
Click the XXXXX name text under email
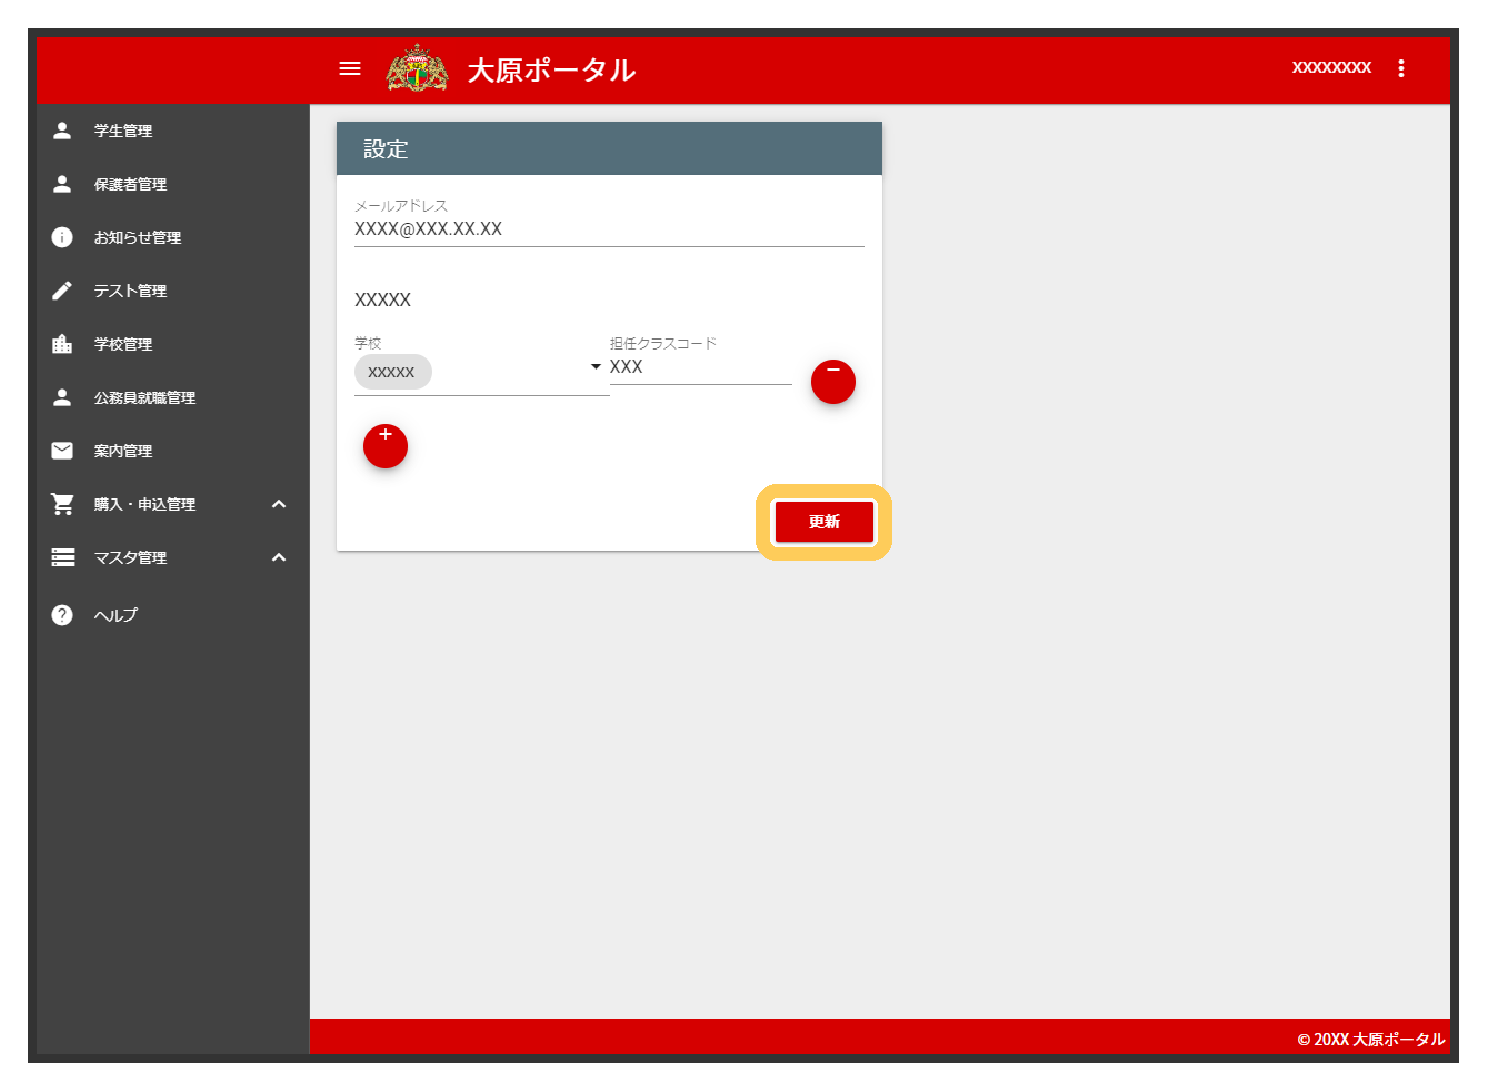pos(383,300)
